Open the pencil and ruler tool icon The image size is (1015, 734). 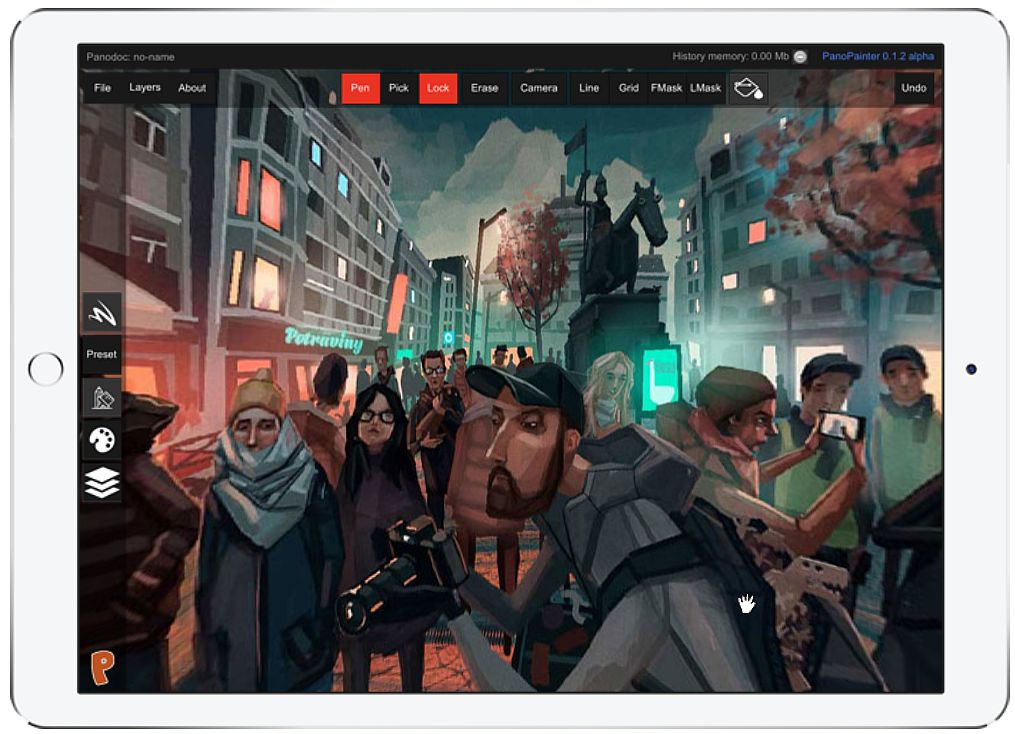(x=102, y=397)
